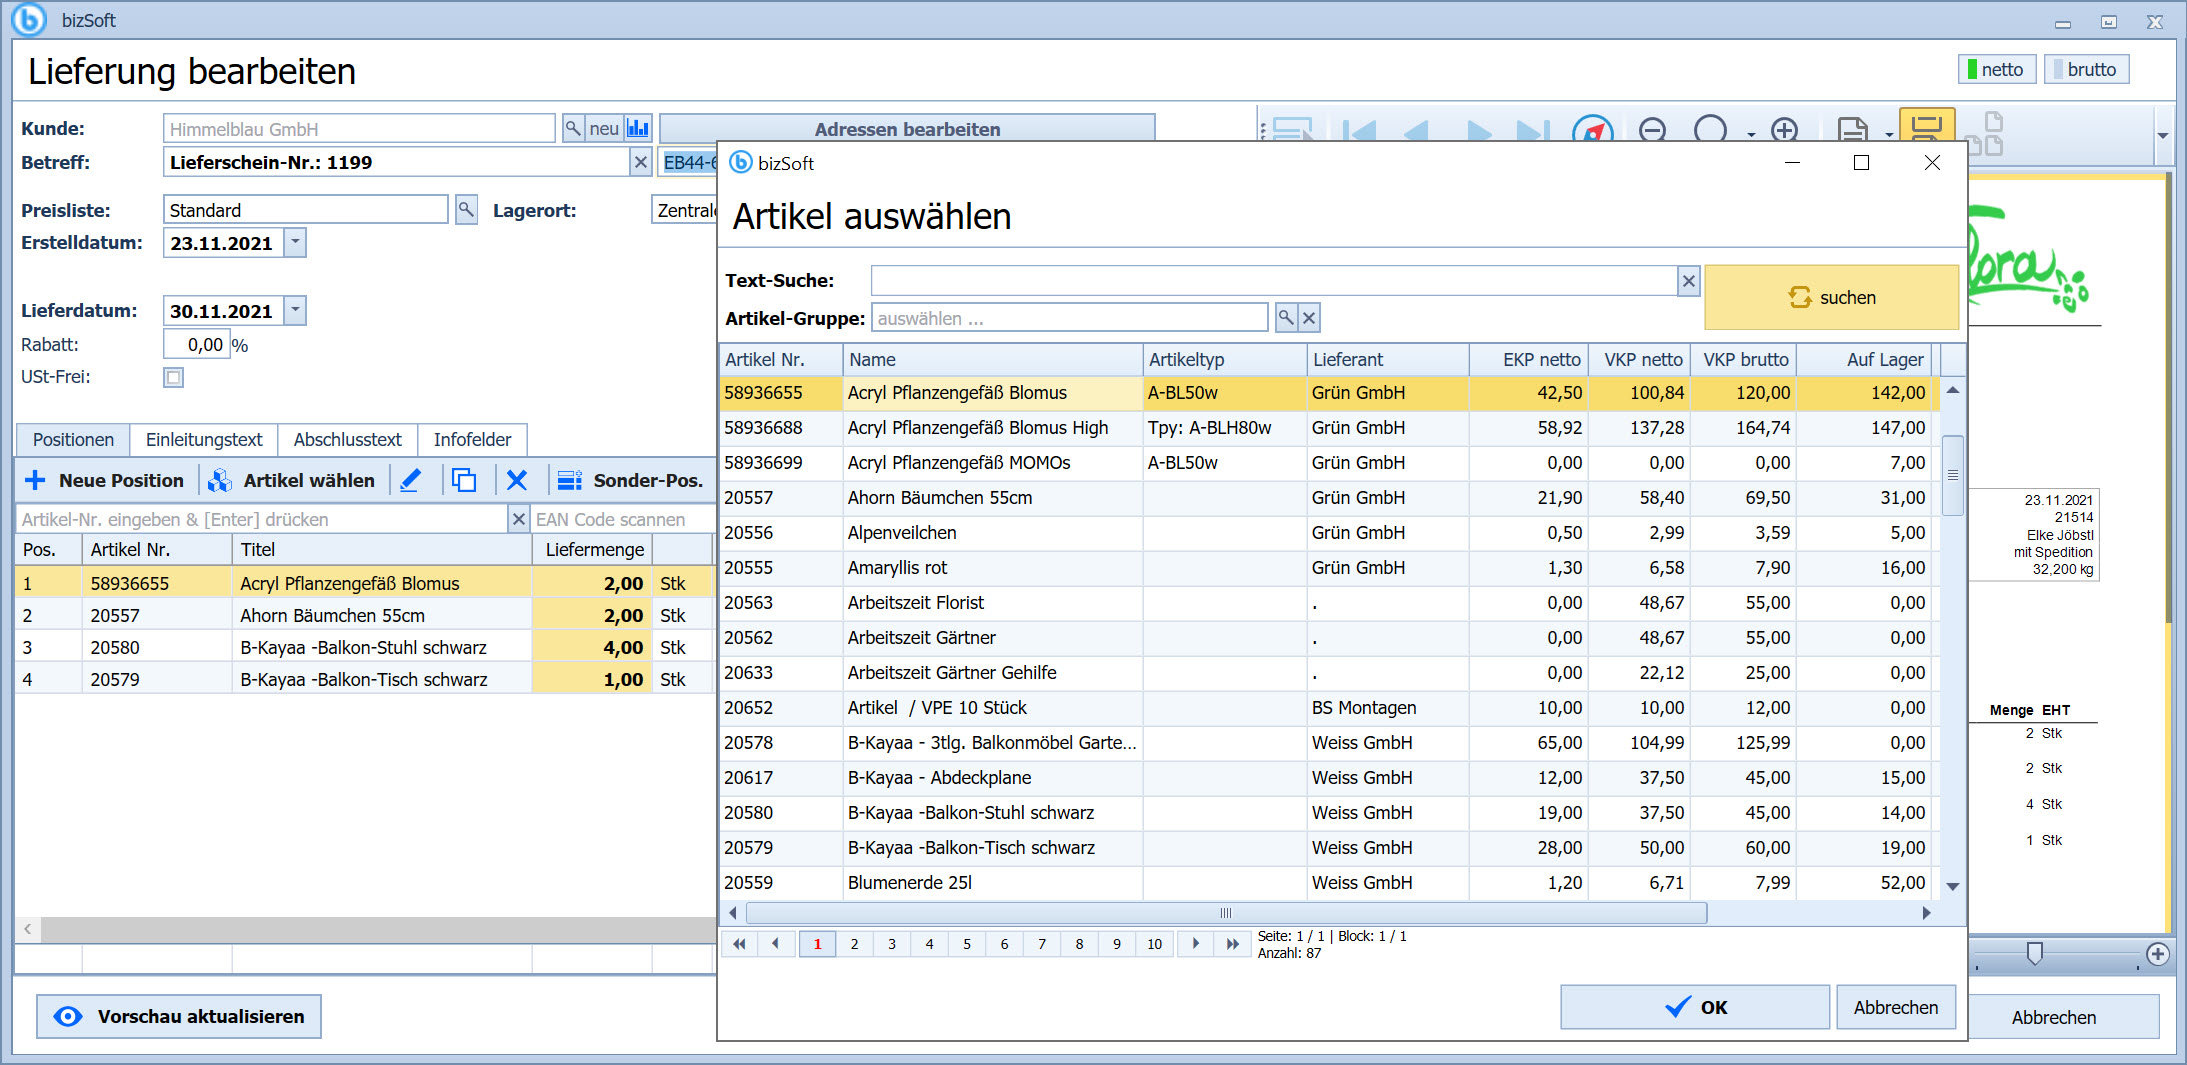Click article list scroll-down arrow
This screenshot has height=1065, width=2187.
[x=1952, y=886]
